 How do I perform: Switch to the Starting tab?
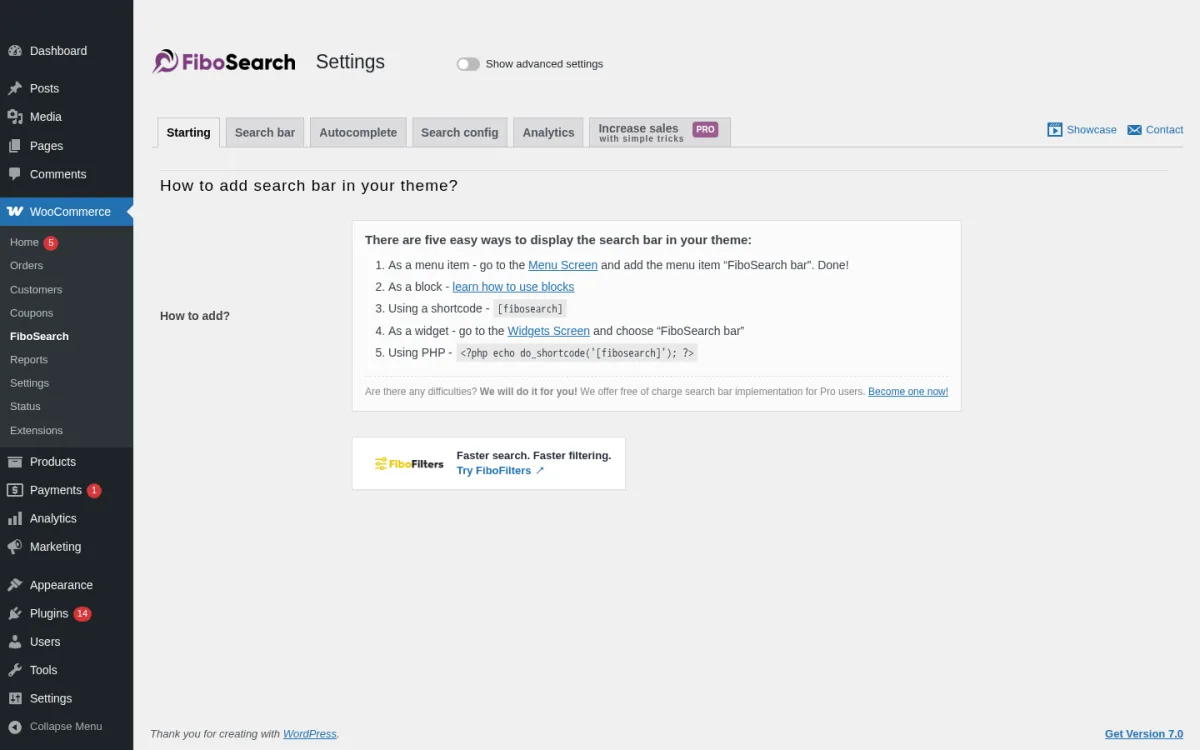click(x=188, y=132)
